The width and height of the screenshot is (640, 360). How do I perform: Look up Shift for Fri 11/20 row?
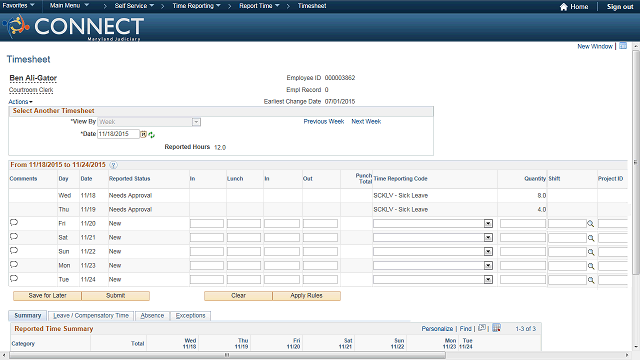(x=591, y=224)
